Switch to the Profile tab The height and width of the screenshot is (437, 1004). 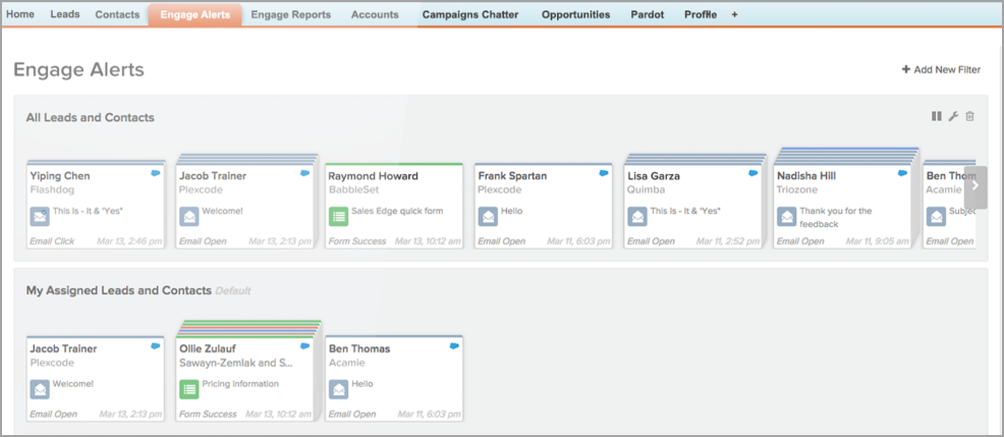pos(700,15)
